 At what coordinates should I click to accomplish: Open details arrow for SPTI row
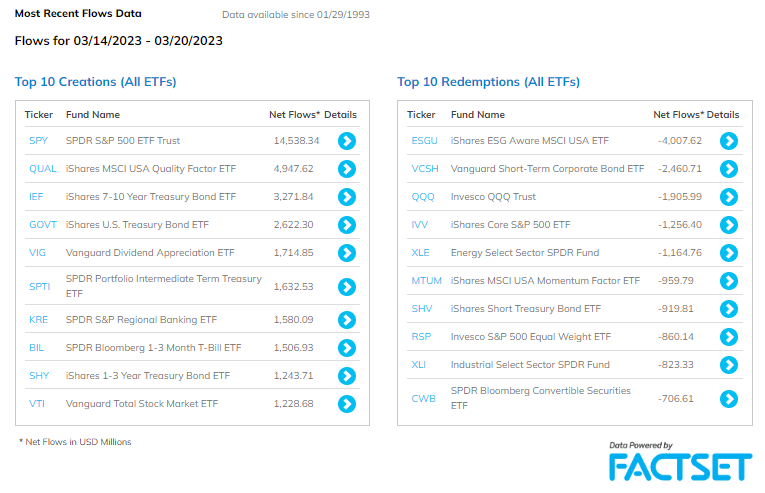347,287
